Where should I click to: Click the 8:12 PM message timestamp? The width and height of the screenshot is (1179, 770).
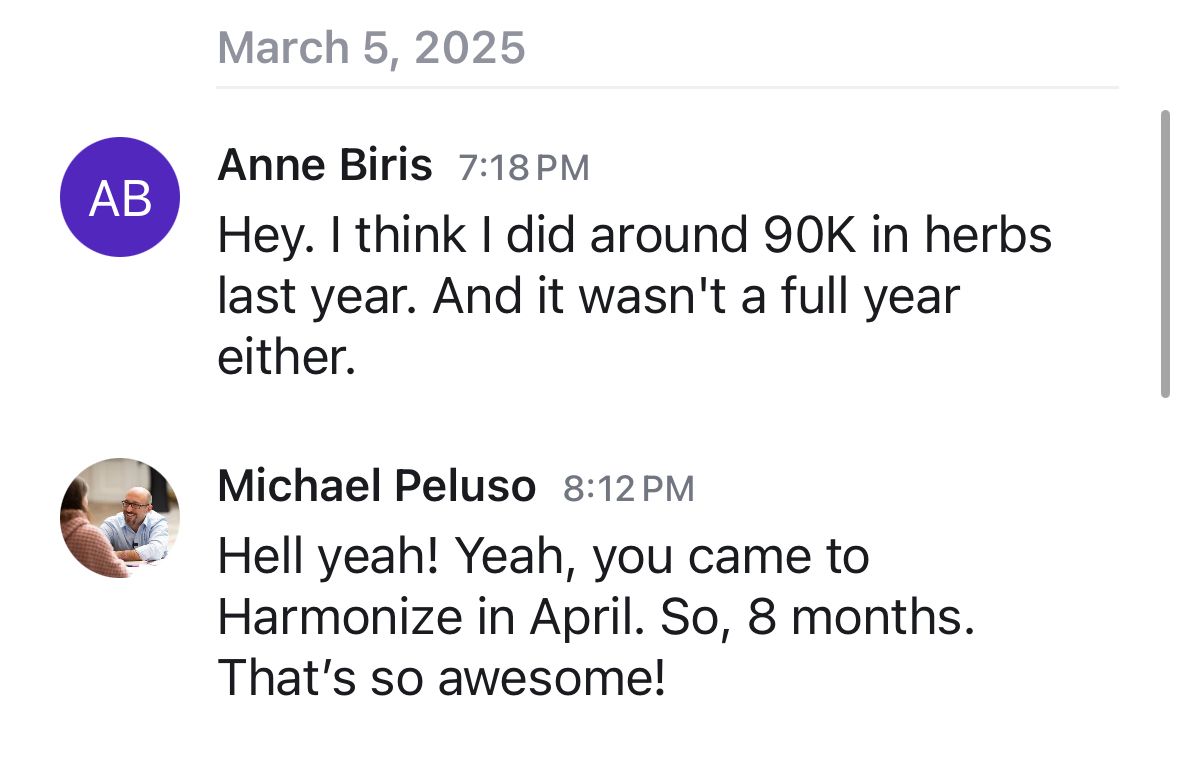[x=628, y=489]
